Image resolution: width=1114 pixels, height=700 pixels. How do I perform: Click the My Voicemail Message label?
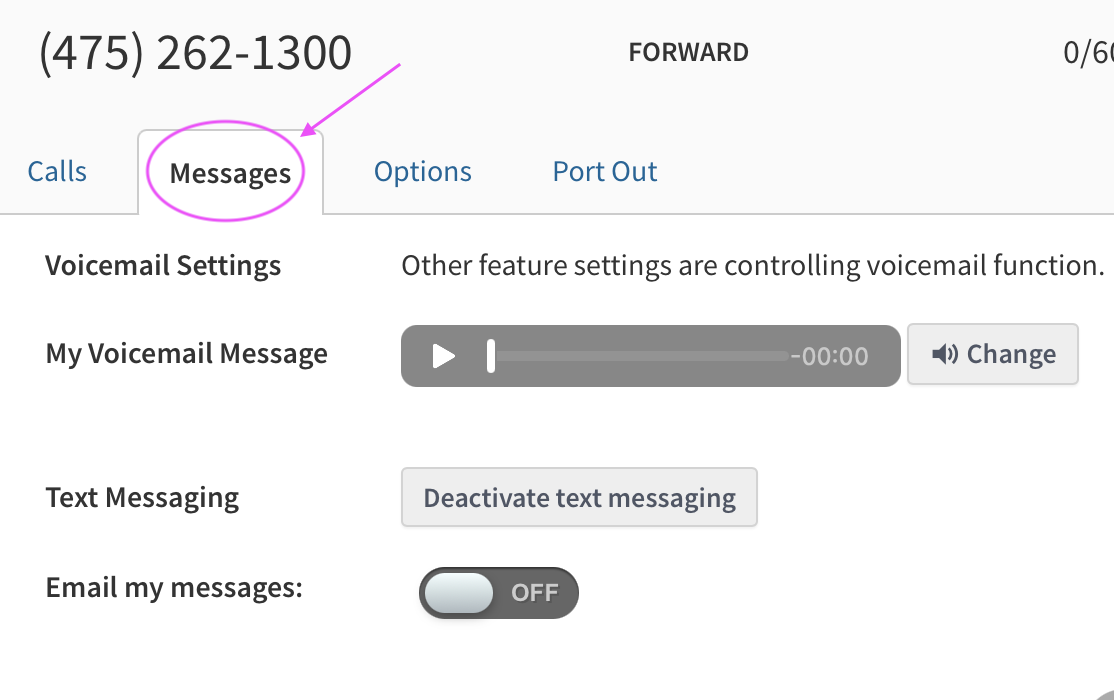pos(187,354)
